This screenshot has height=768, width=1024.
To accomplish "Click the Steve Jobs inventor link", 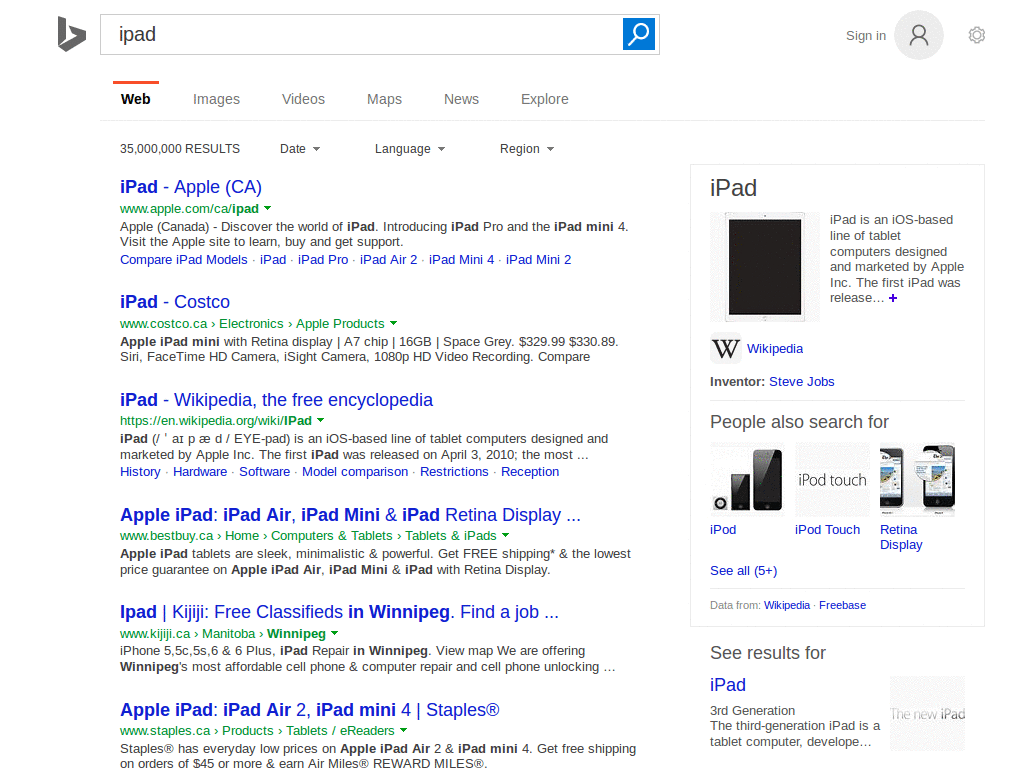I will [x=801, y=381].
